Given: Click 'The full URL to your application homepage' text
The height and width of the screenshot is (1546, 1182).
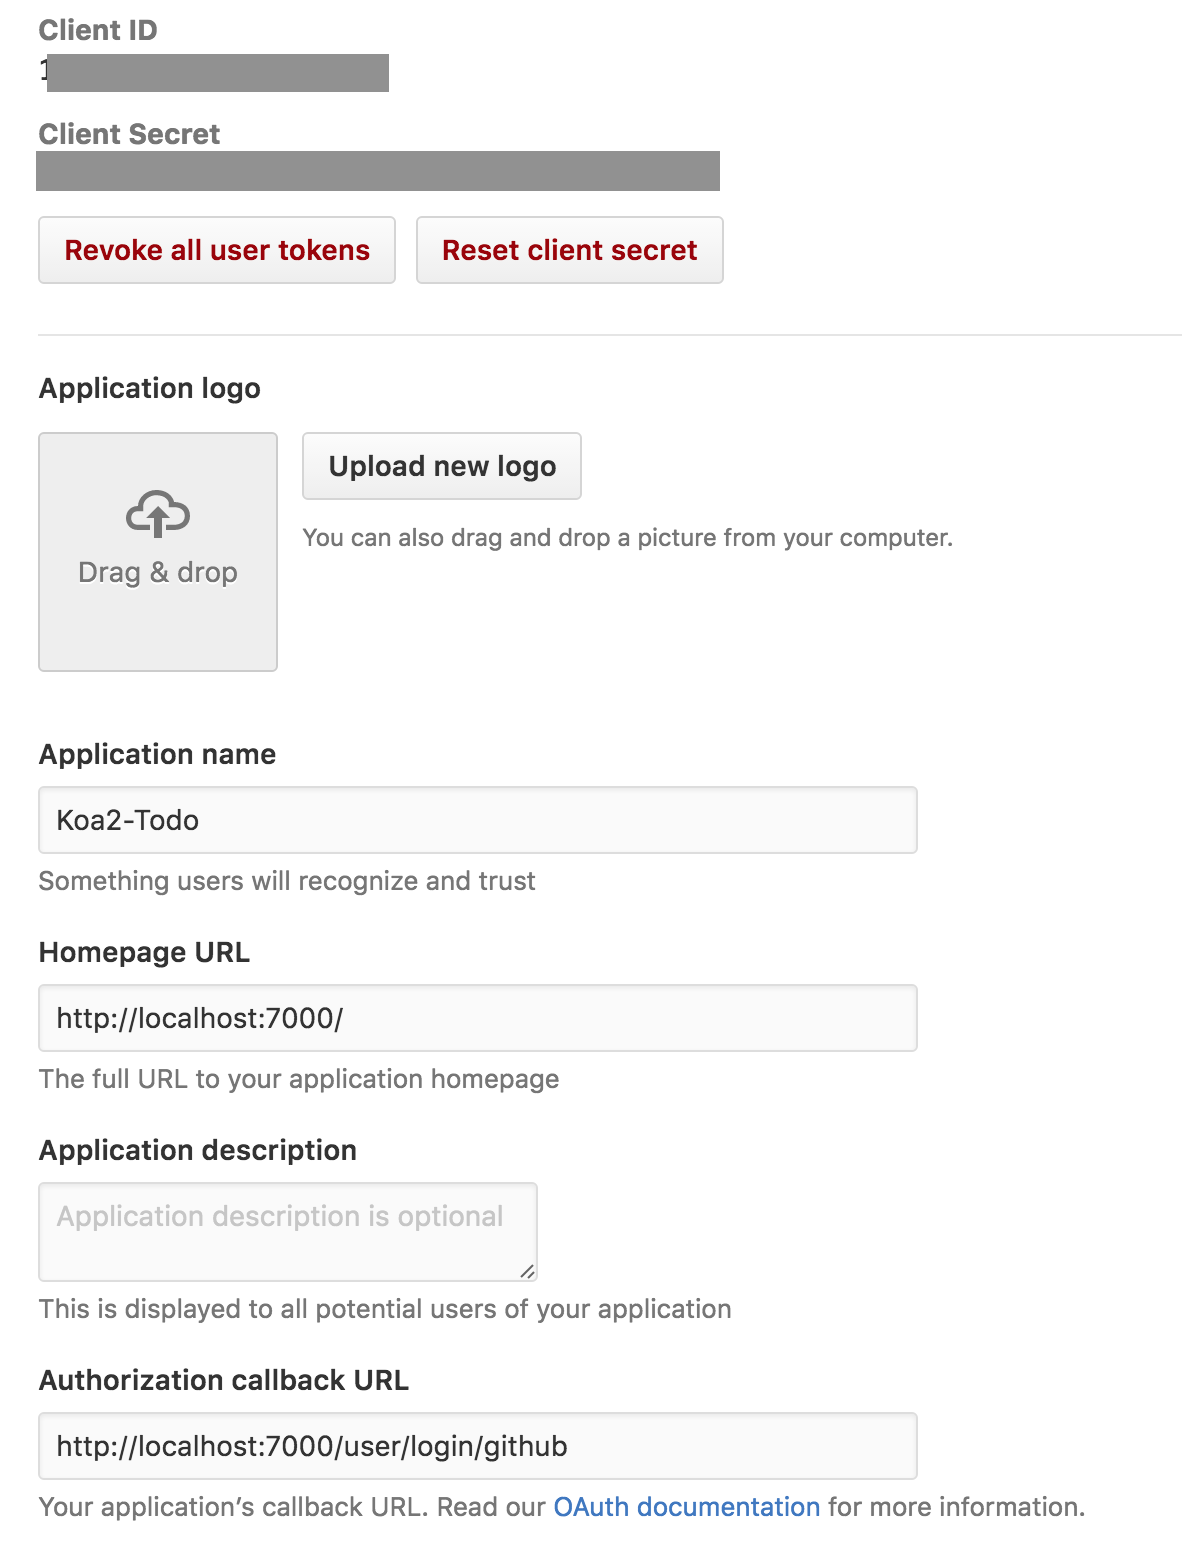Looking at the screenshot, I should 299,1079.
